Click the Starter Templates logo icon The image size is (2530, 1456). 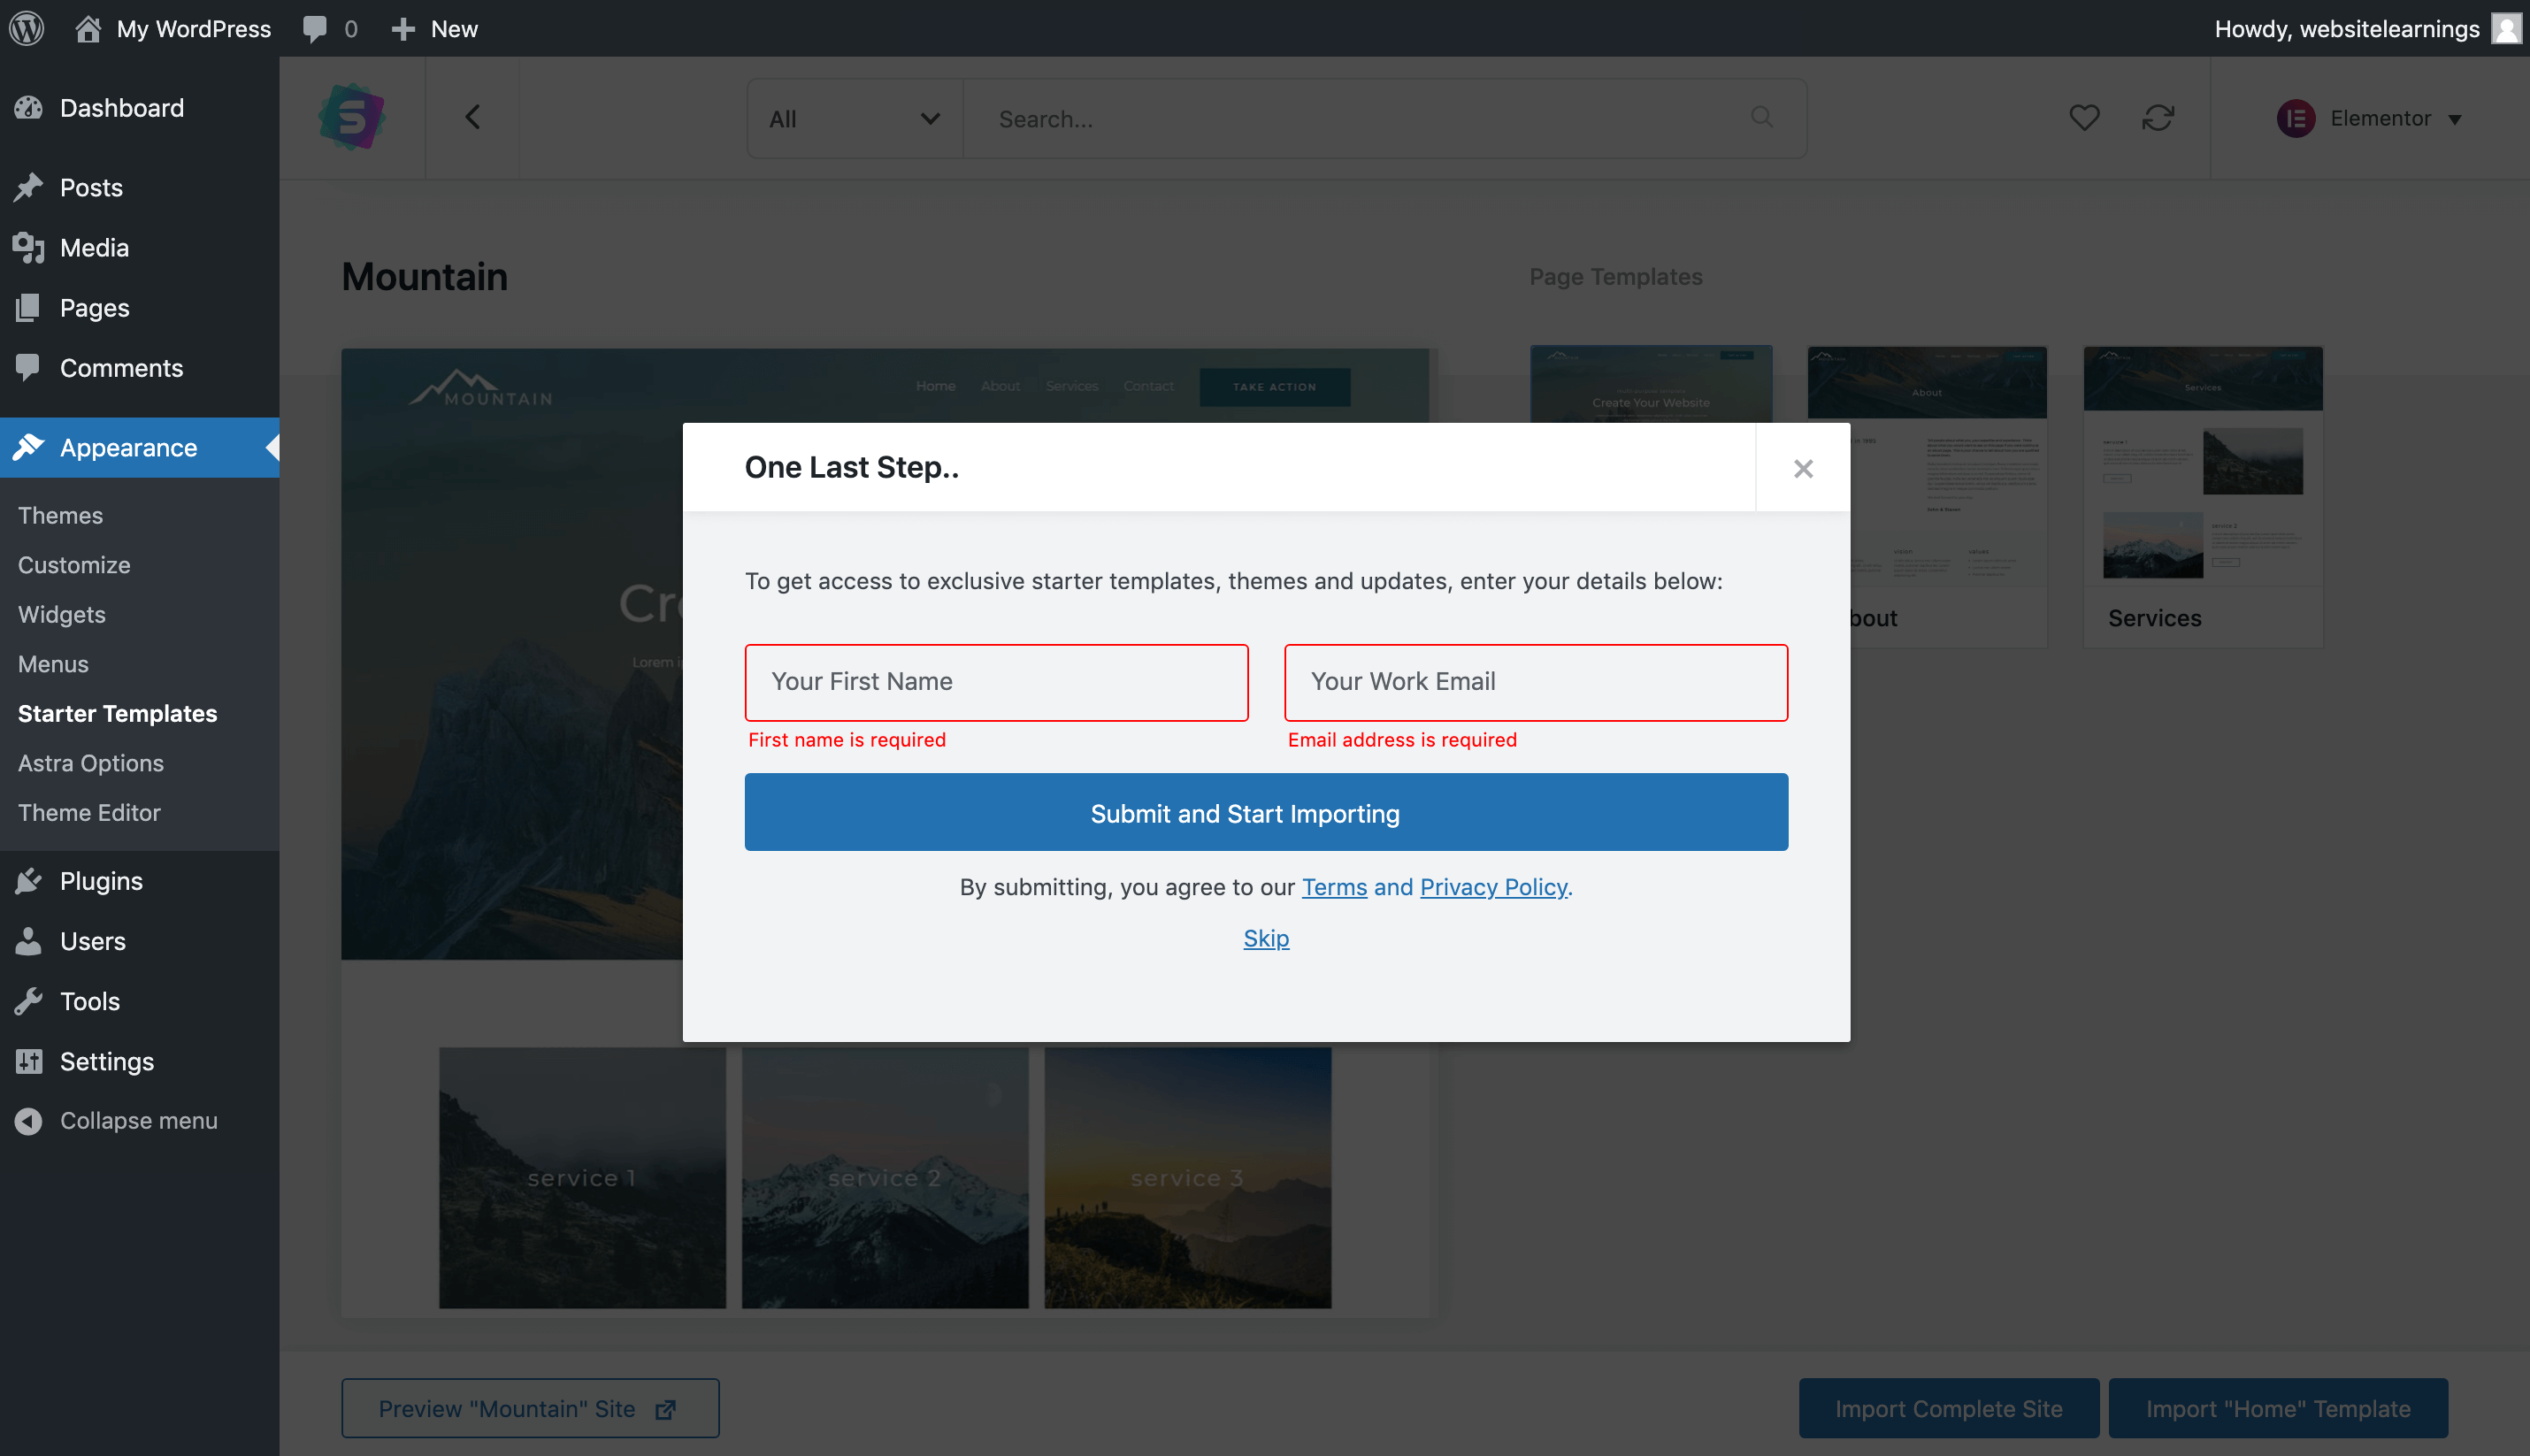tap(352, 117)
